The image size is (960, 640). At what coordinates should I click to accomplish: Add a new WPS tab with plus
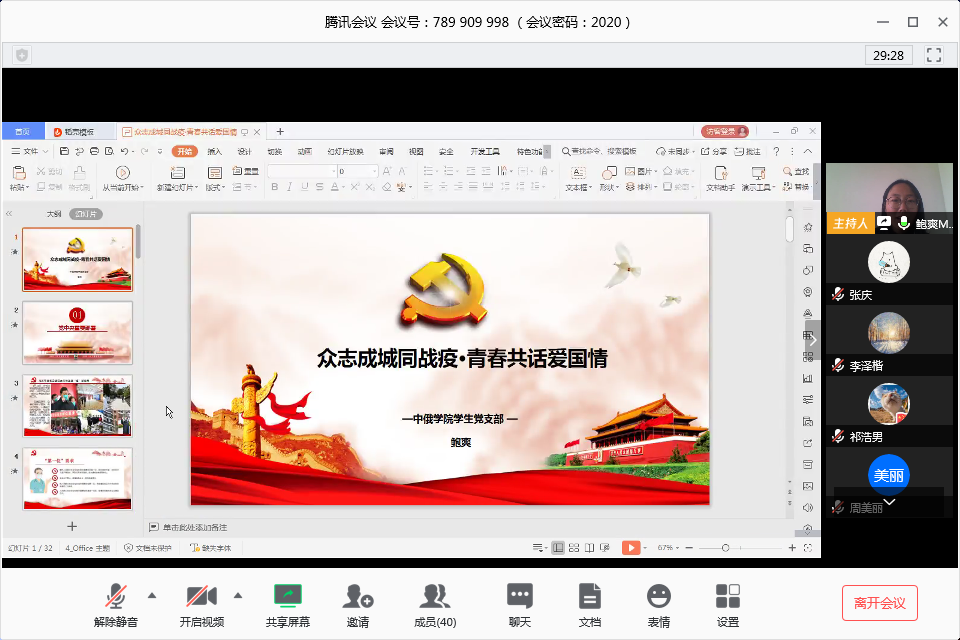pyautogui.click(x=280, y=132)
